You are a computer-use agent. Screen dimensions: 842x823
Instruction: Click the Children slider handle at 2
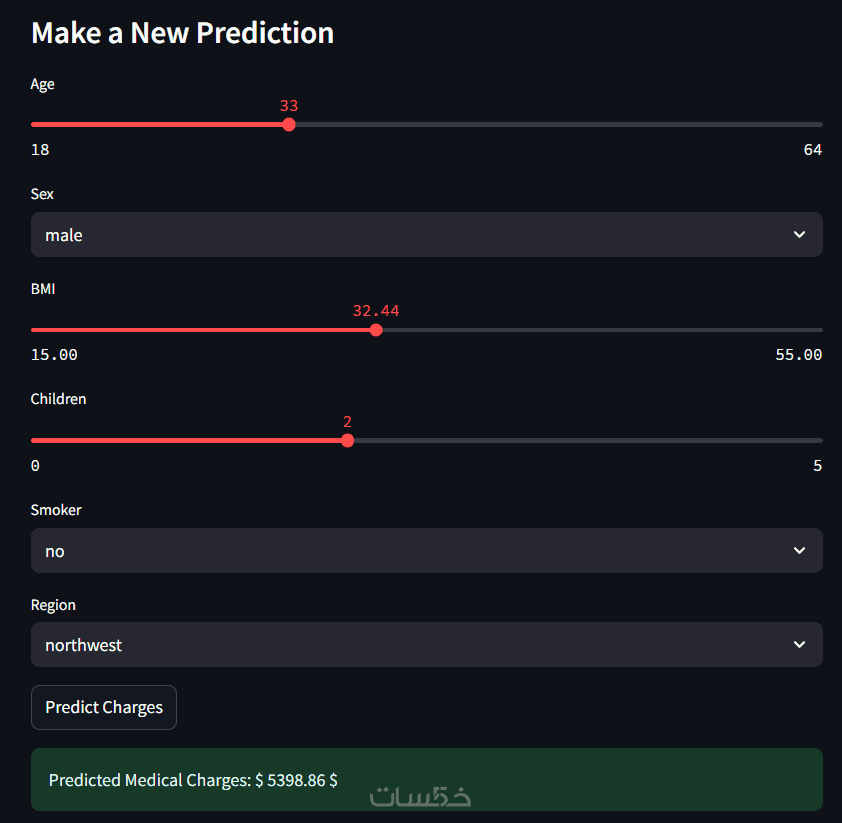[347, 440]
